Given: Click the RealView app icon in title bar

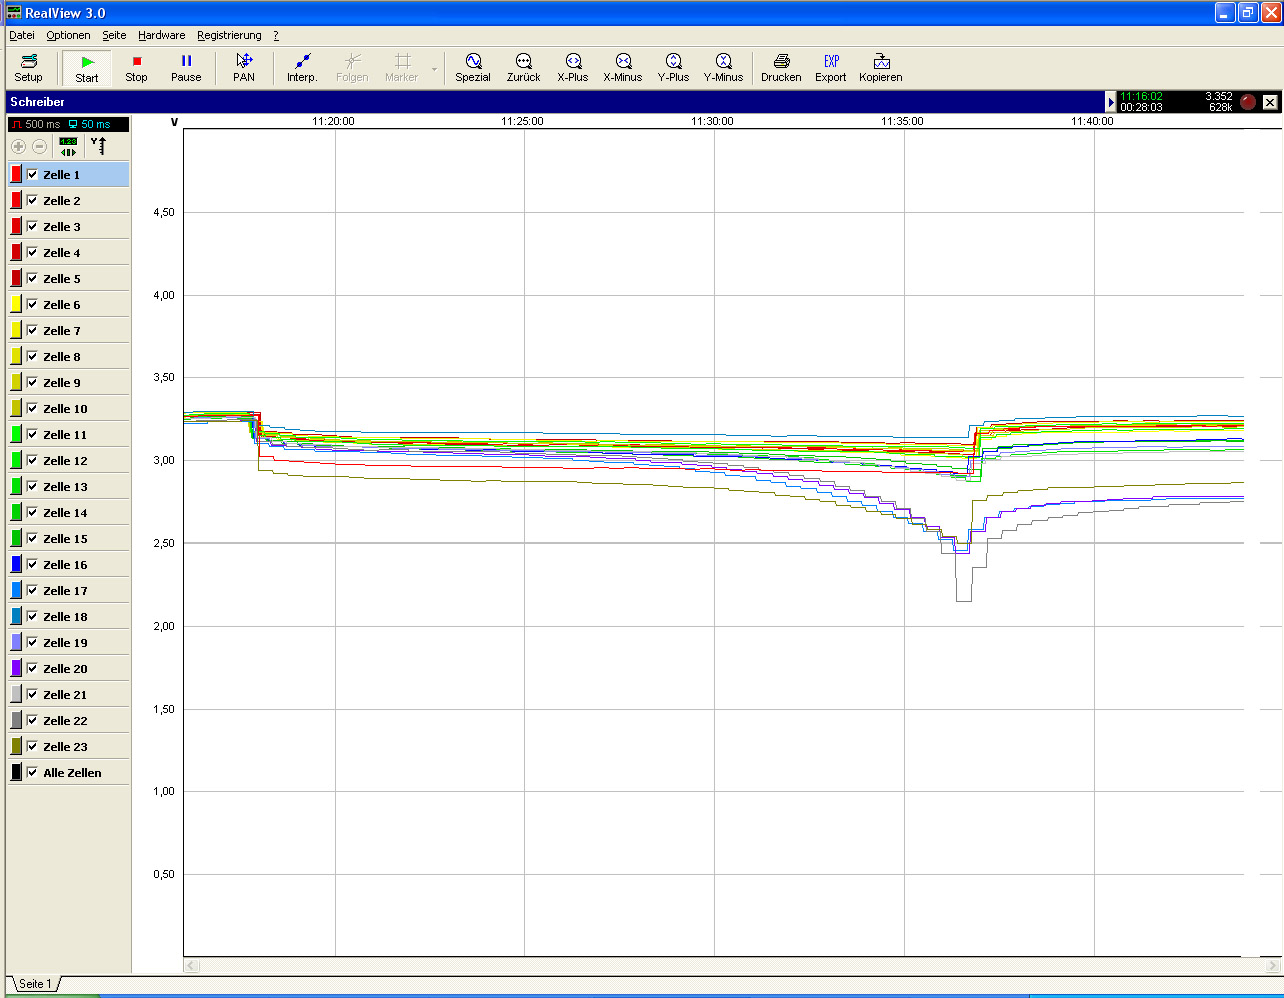Looking at the screenshot, I should [13, 13].
